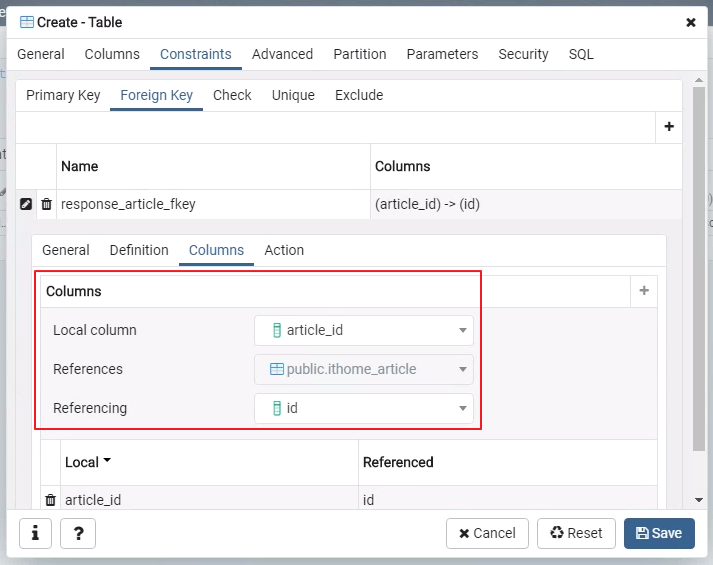Image resolution: width=713 pixels, height=565 pixels.
Task: Open the info button in the footer
Action: (x=35, y=533)
